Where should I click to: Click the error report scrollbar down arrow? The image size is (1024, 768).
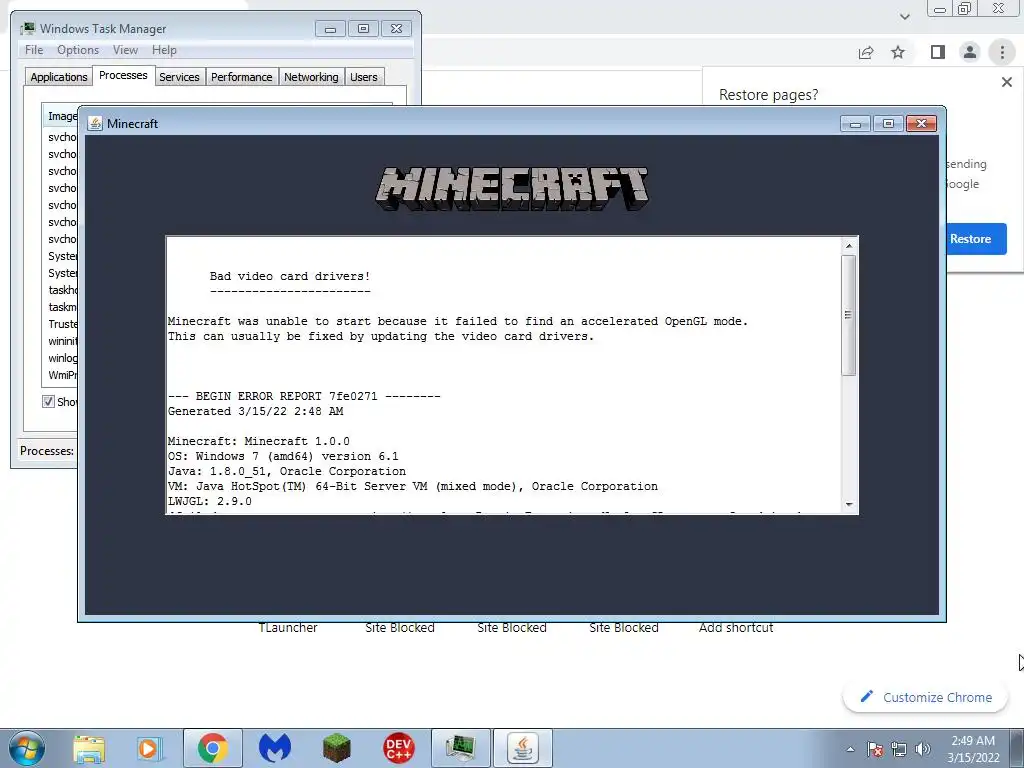(849, 504)
